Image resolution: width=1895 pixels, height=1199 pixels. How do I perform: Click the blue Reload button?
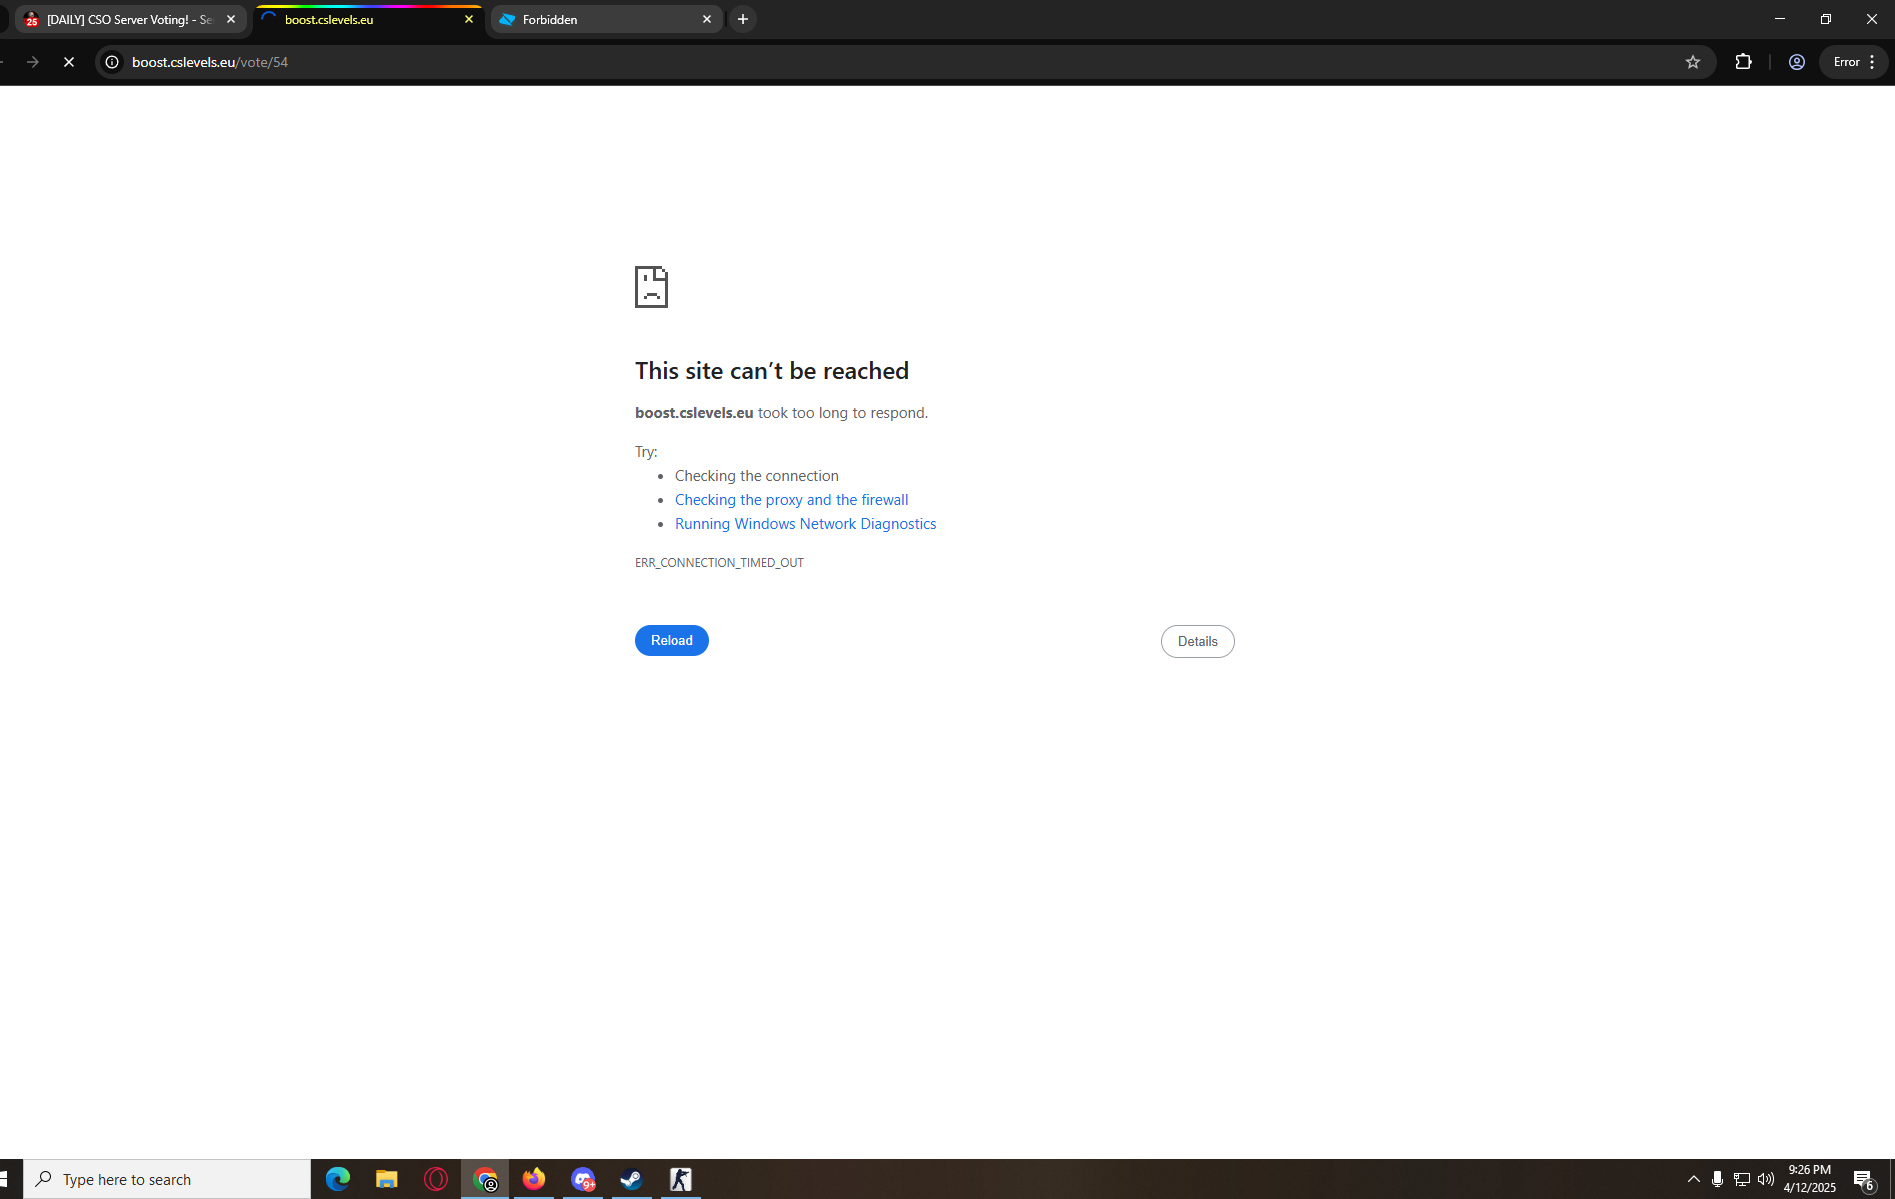coord(671,640)
